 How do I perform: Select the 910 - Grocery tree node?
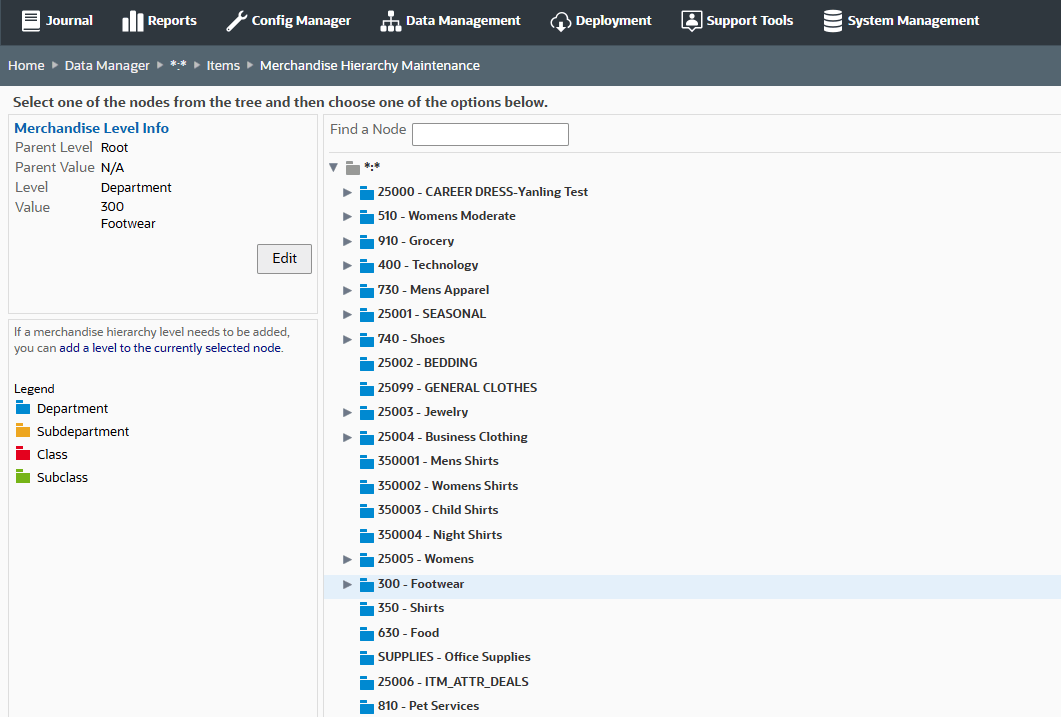coord(414,240)
